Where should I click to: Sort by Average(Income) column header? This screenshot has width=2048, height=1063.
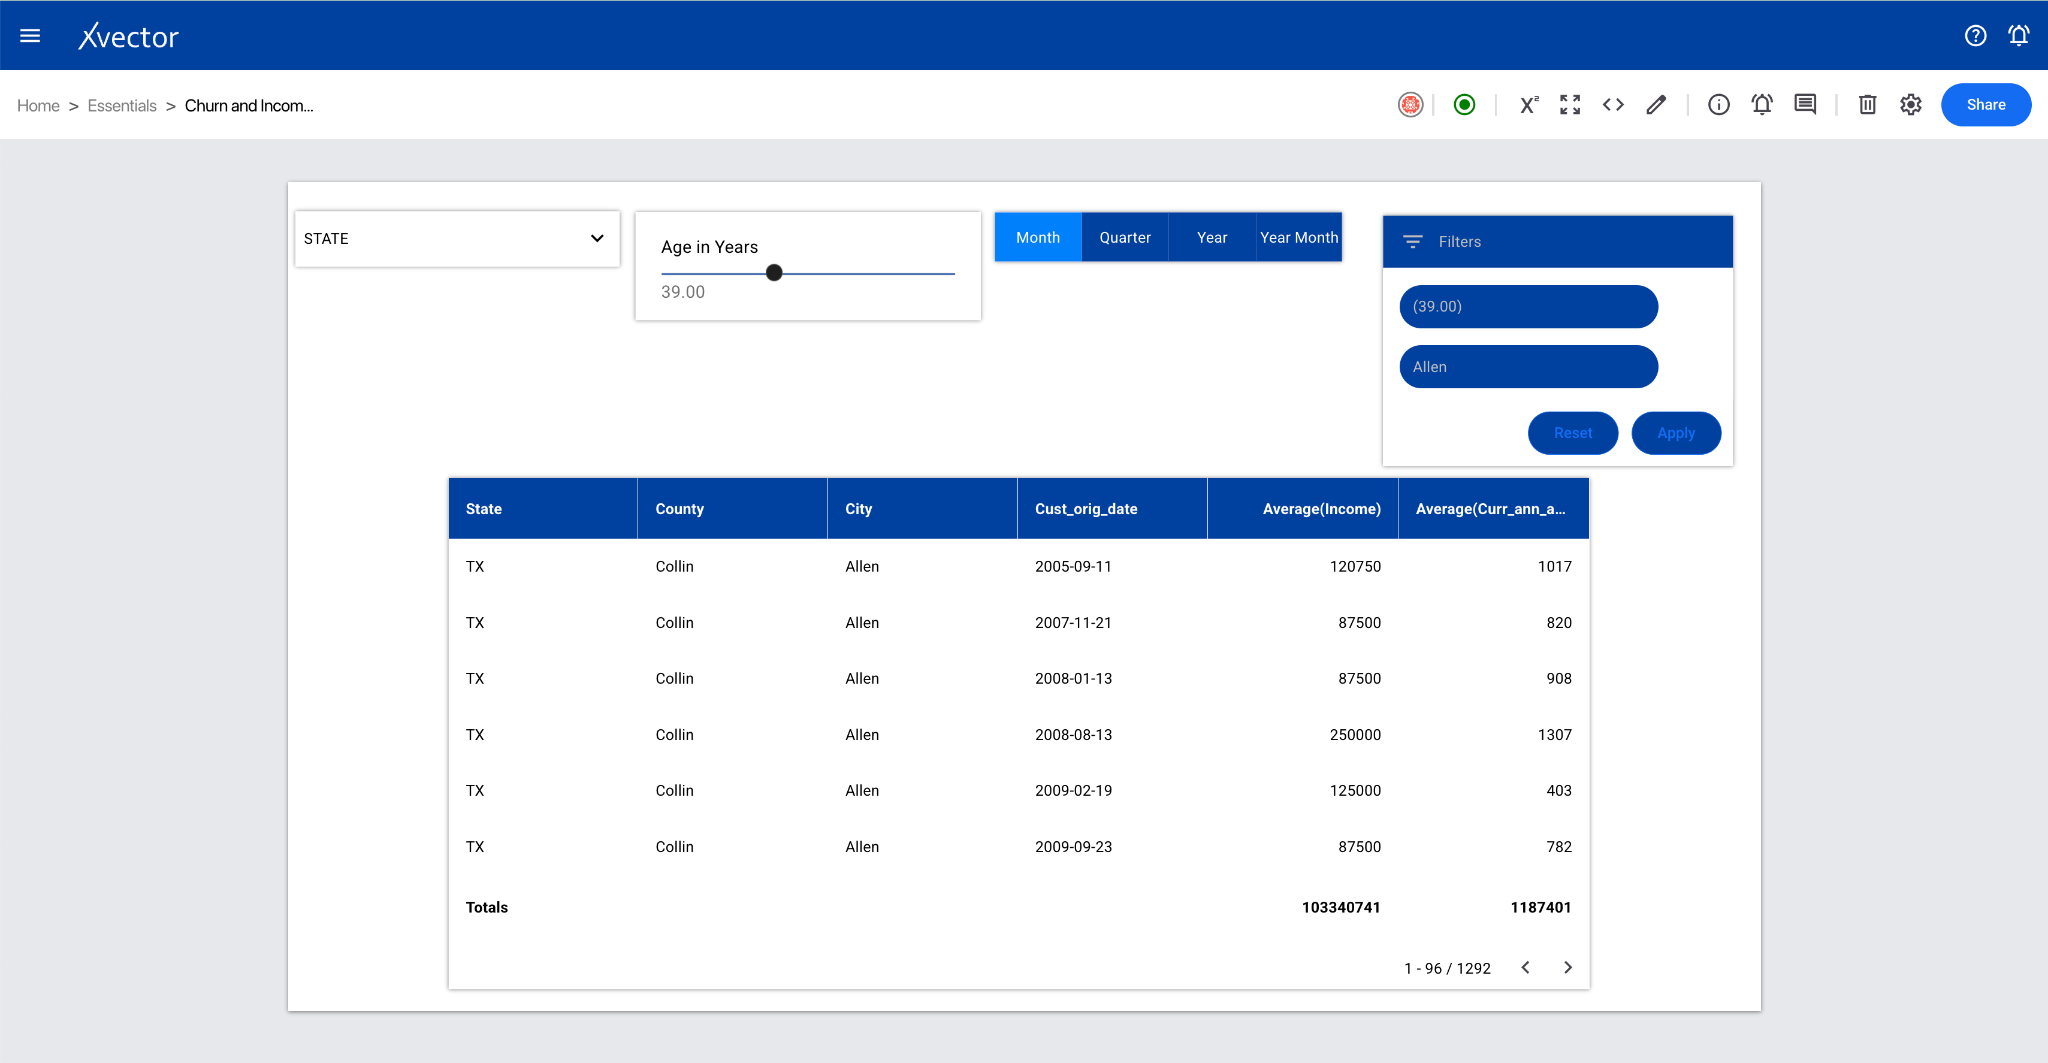click(x=1303, y=509)
